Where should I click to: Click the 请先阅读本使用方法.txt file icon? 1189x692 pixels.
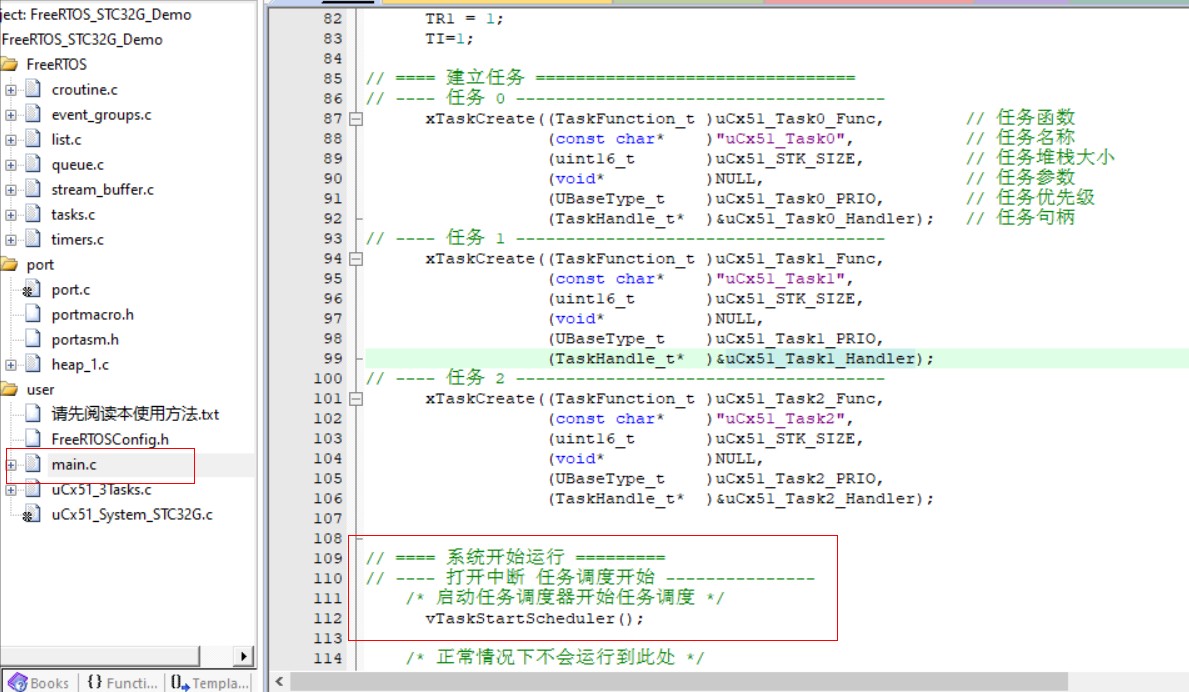[33, 414]
